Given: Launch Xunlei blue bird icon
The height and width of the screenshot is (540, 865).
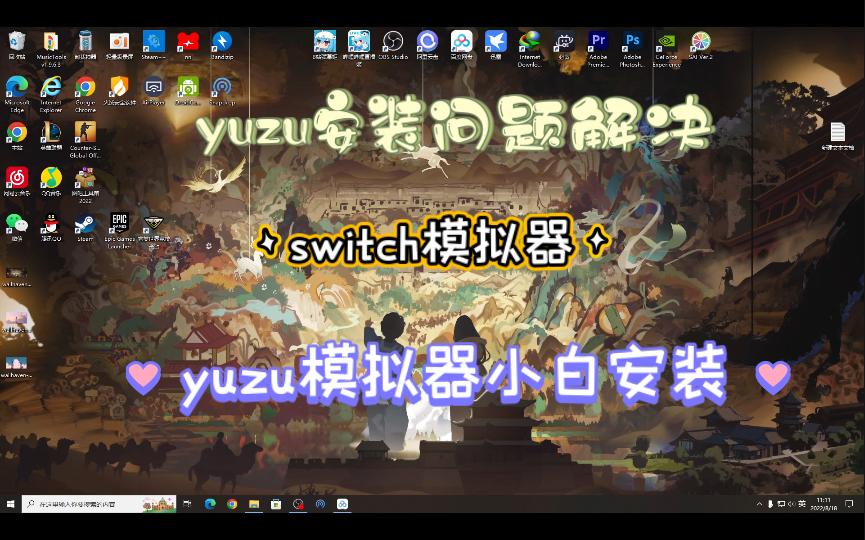Looking at the screenshot, I should coord(495,41).
